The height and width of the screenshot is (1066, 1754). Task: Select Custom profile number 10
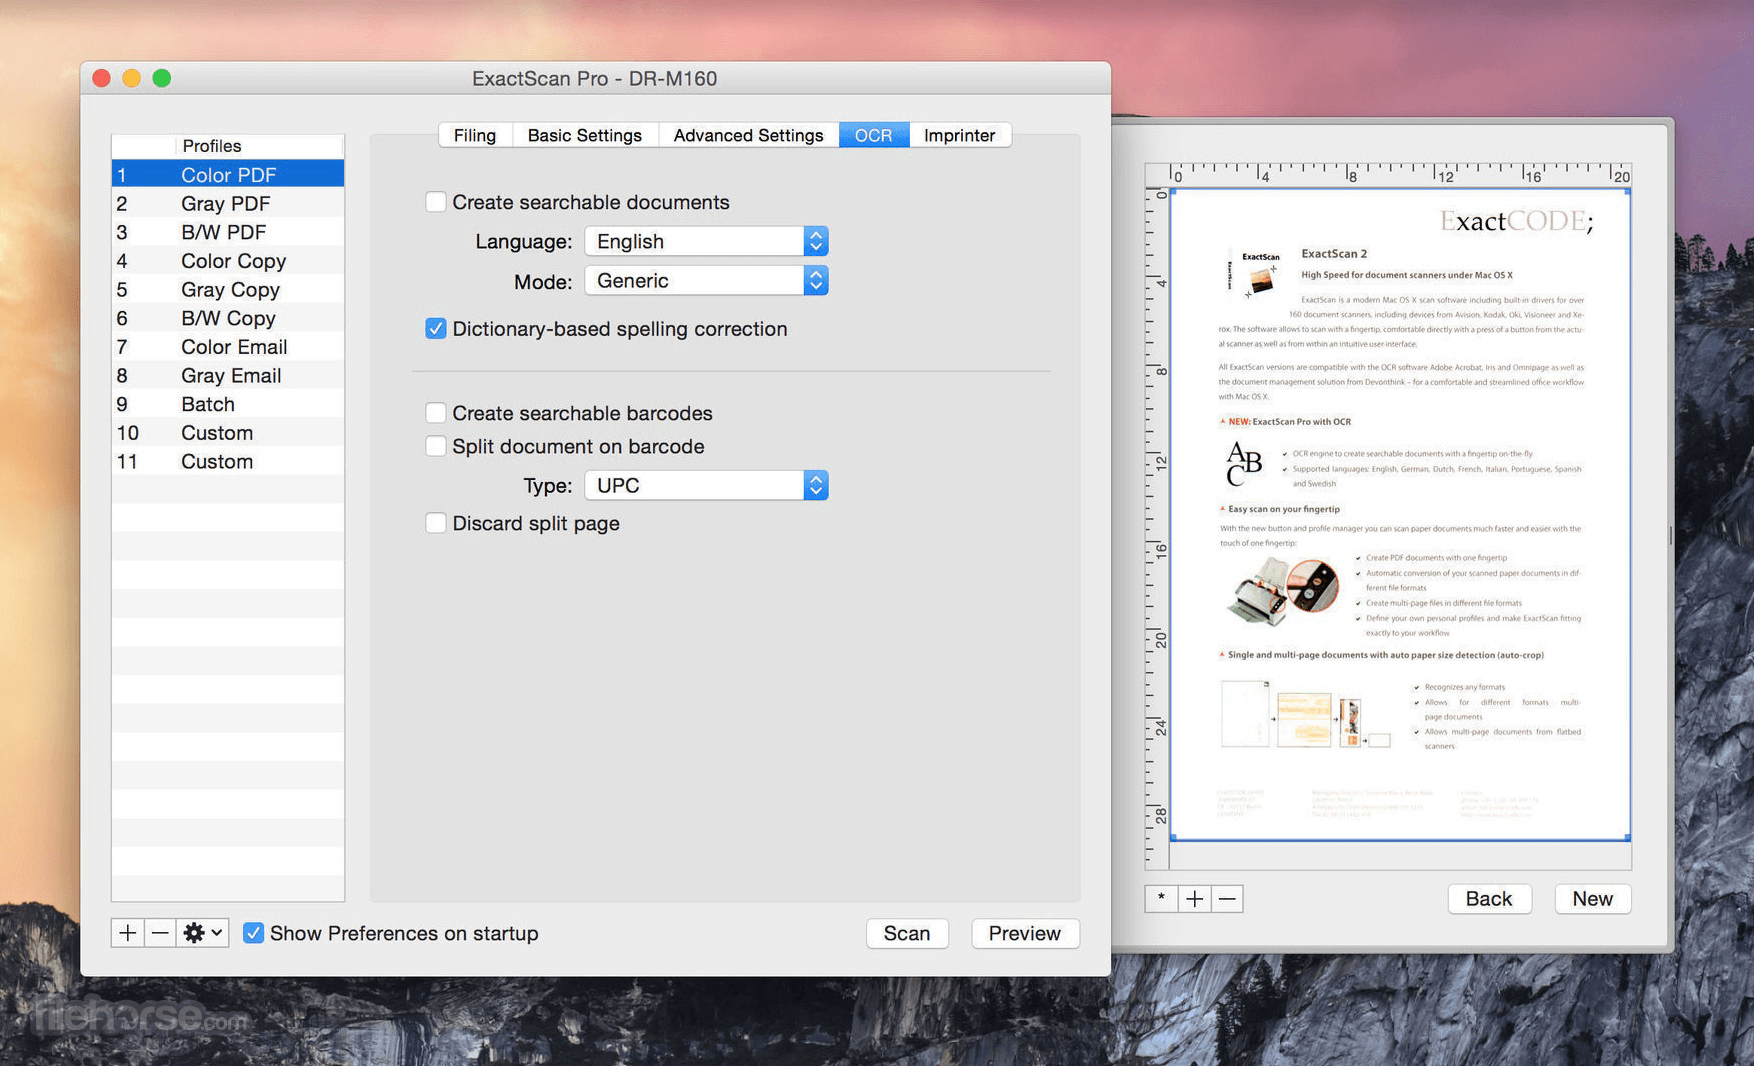point(228,433)
